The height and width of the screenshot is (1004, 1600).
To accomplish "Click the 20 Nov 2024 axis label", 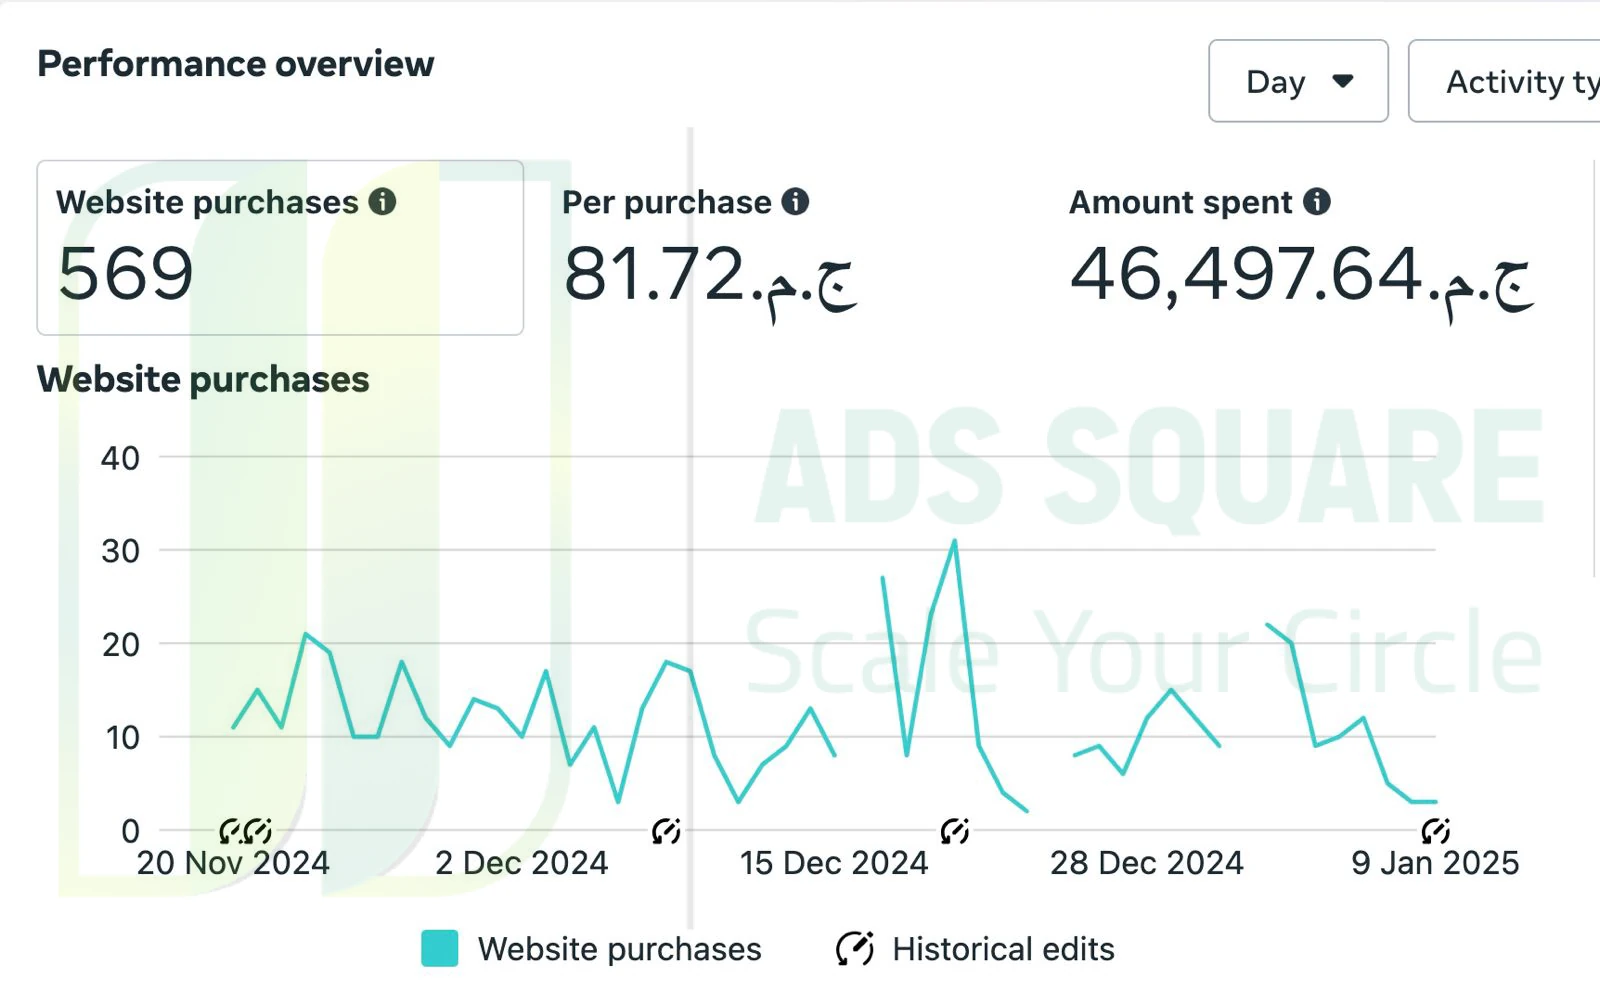I will pos(233,863).
